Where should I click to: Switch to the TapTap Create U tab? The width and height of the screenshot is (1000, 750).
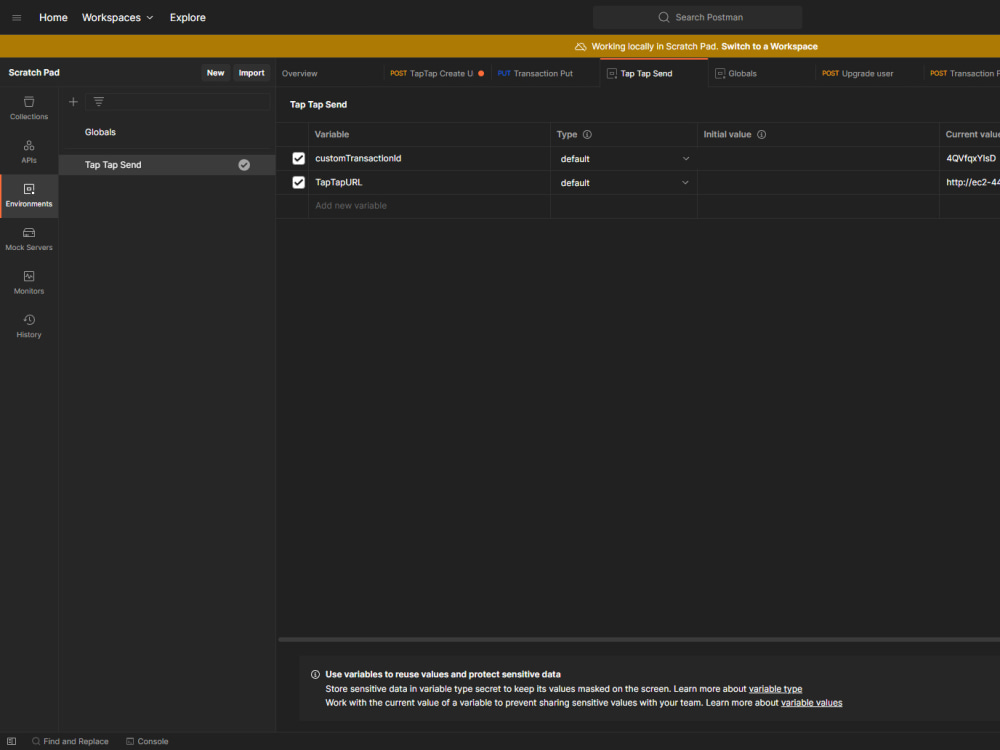437,73
